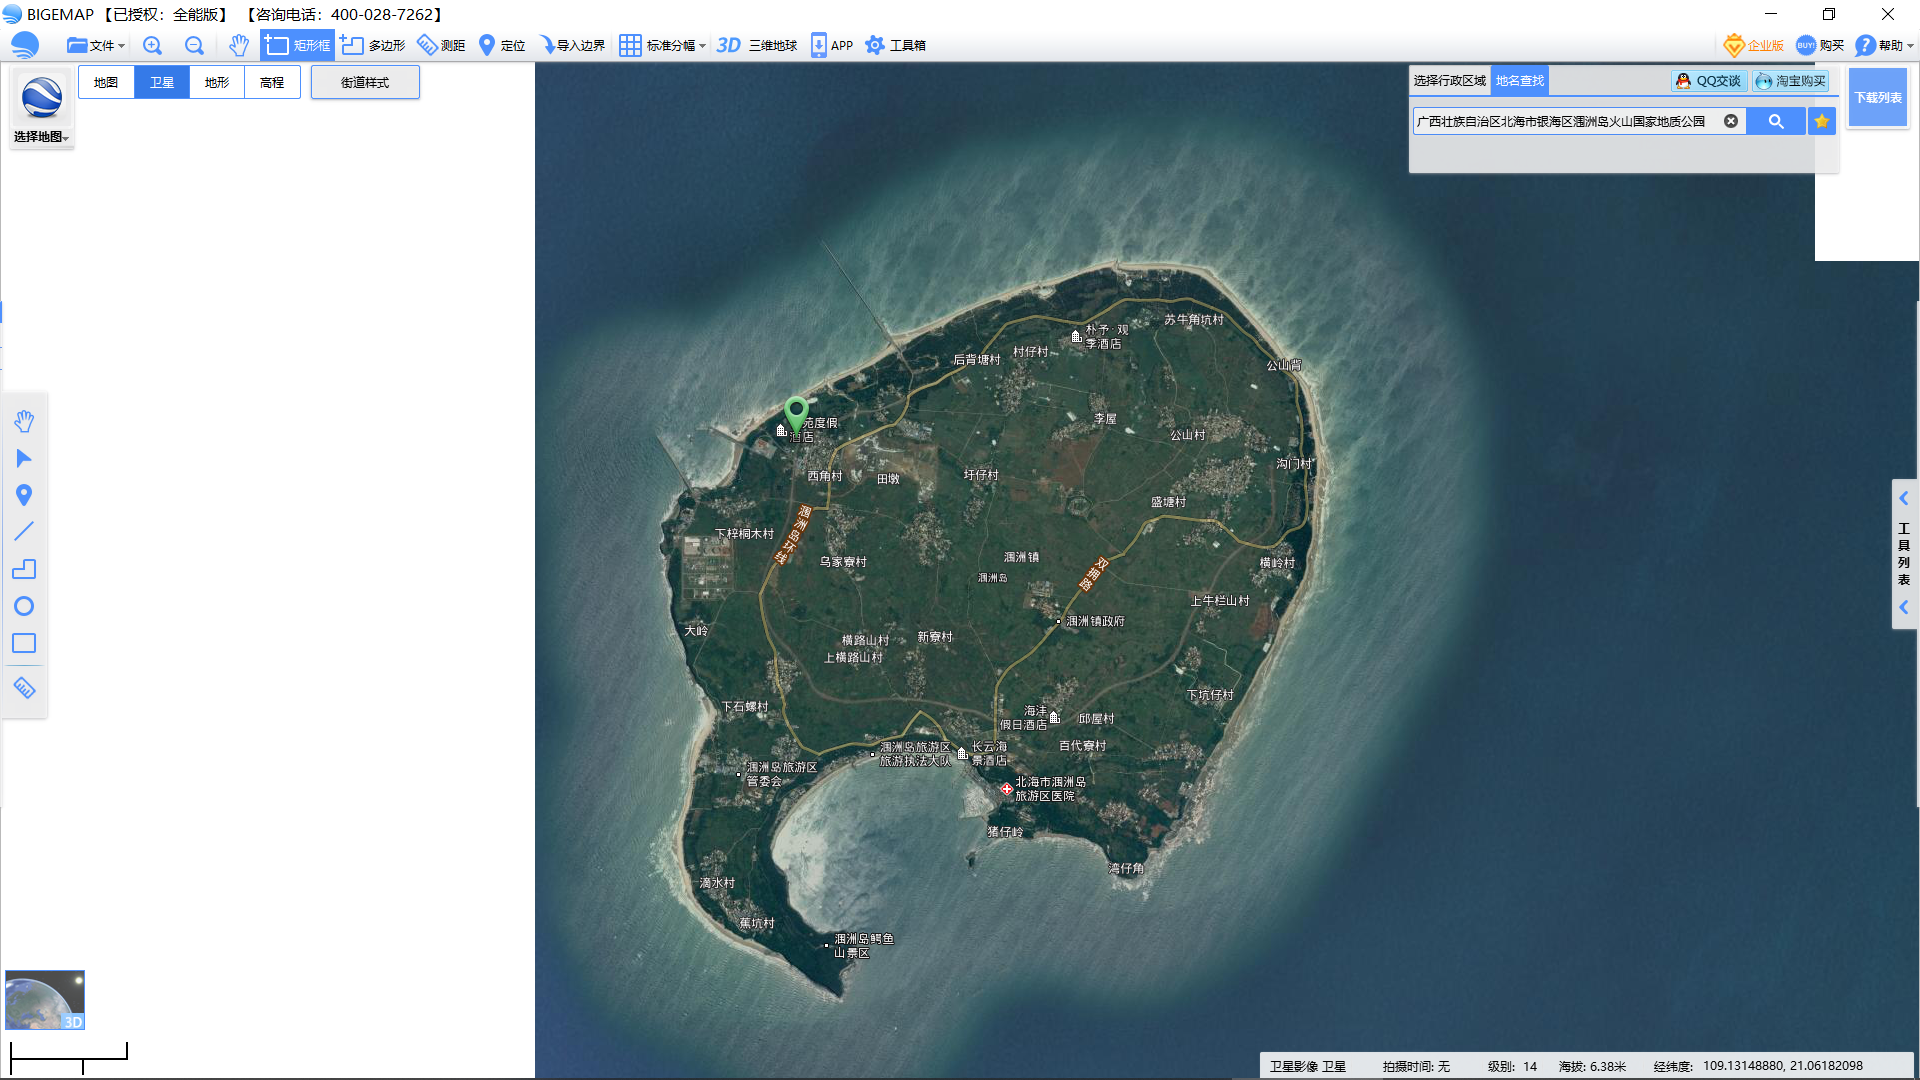Viewport: 1920px width, 1080px height.
Task: Click 导入边界 import boundary
Action: [572, 45]
